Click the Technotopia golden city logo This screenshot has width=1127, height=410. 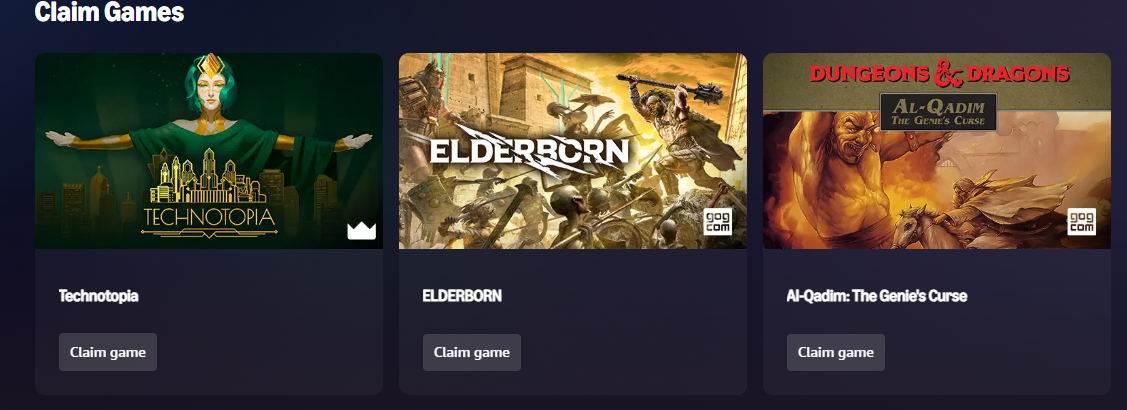click(208, 193)
